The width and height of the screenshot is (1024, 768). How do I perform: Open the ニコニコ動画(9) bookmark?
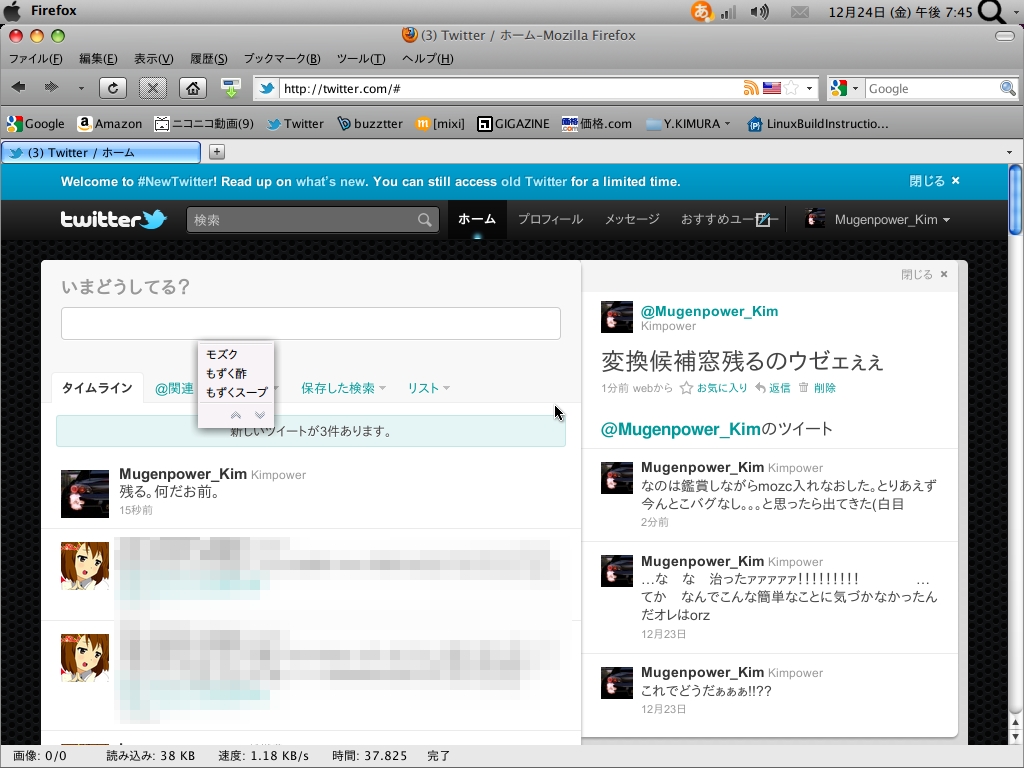[204, 123]
